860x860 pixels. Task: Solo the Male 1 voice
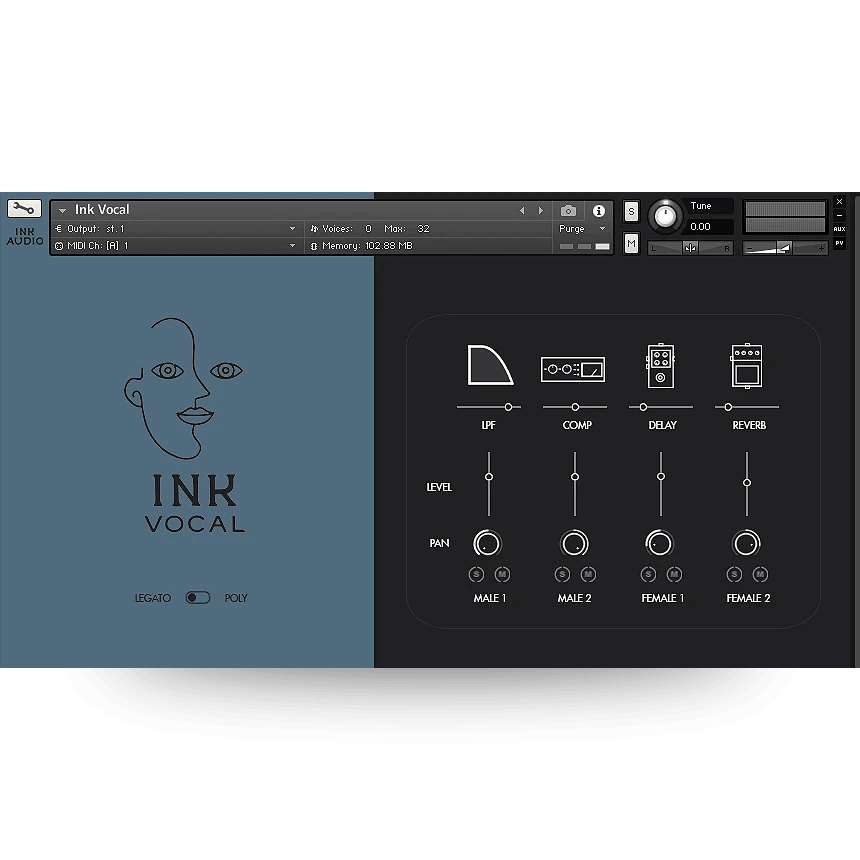coord(476,574)
